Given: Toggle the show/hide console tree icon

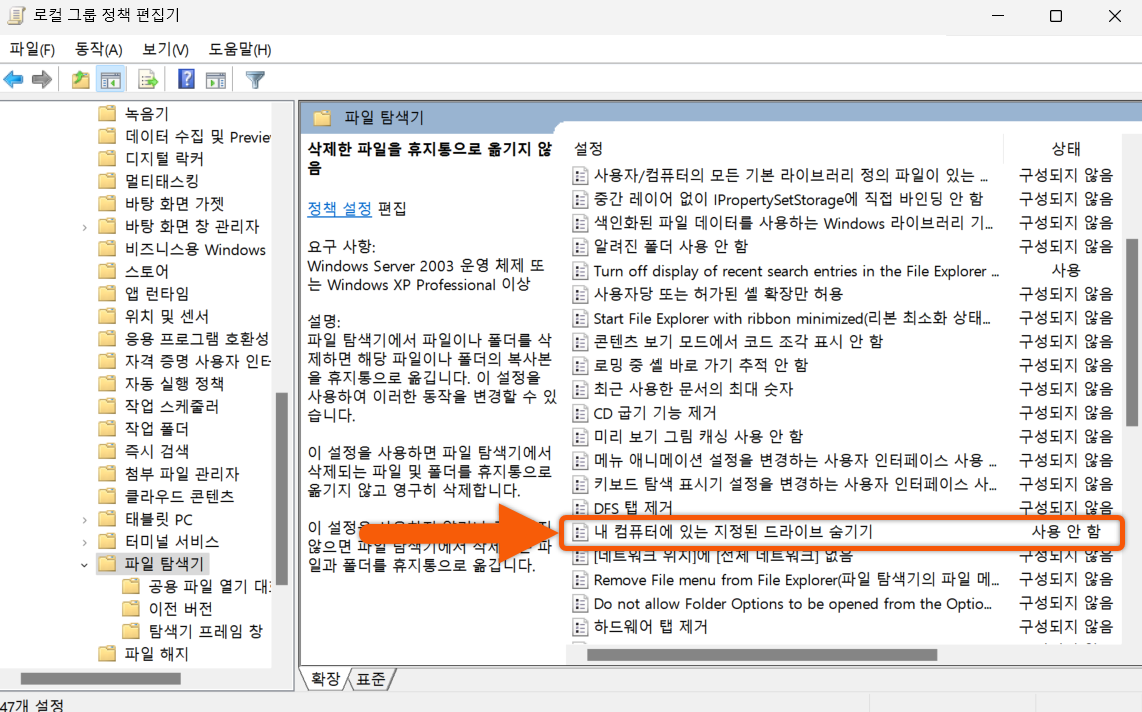Looking at the screenshot, I should click(111, 79).
